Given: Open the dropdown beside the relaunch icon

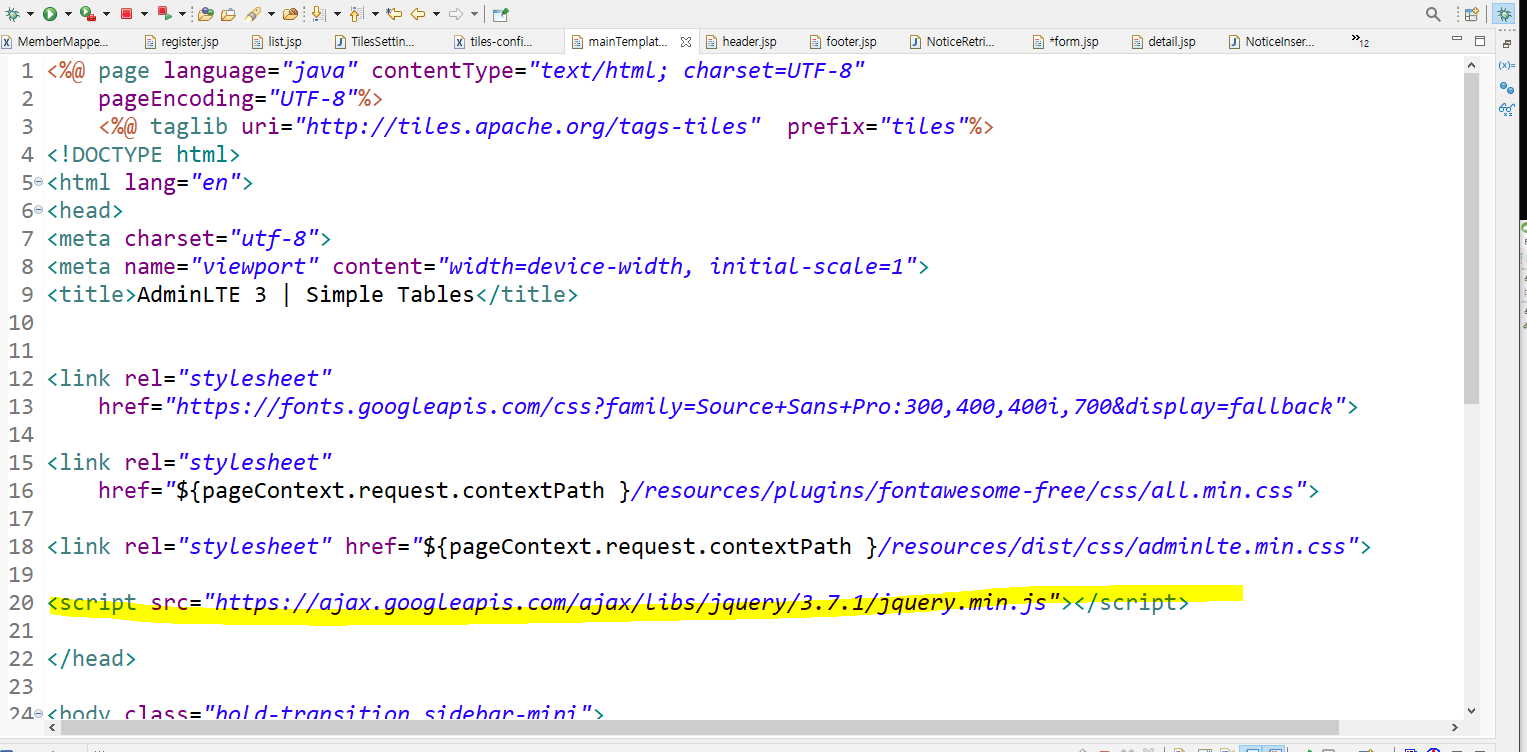Looking at the screenshot, I should [182, 14].
